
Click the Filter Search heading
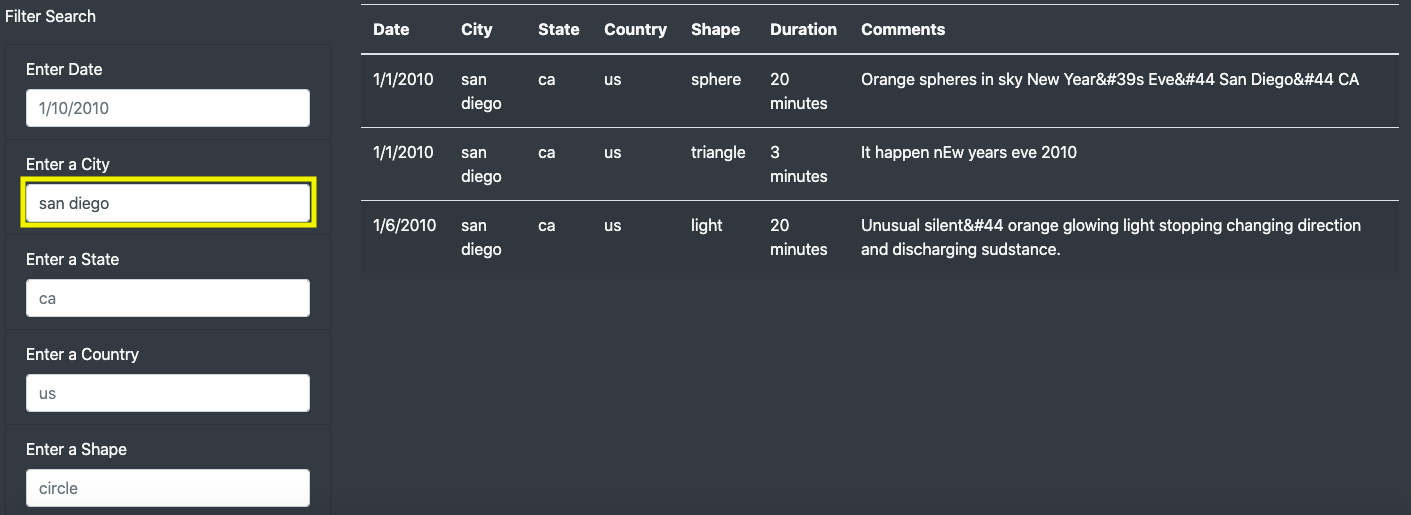click(x=51, y=16)
